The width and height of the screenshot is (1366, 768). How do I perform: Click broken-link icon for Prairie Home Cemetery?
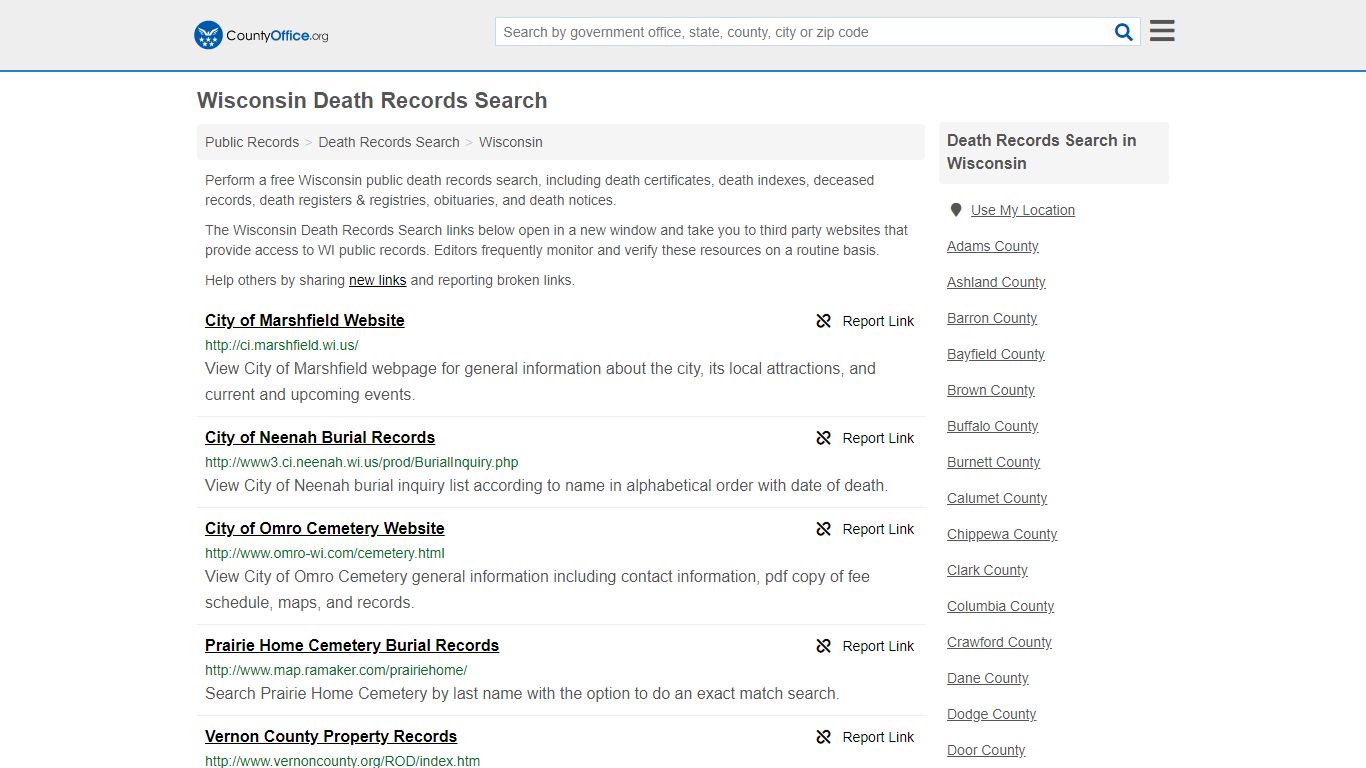pyautogui.click(x=824, y=646)
